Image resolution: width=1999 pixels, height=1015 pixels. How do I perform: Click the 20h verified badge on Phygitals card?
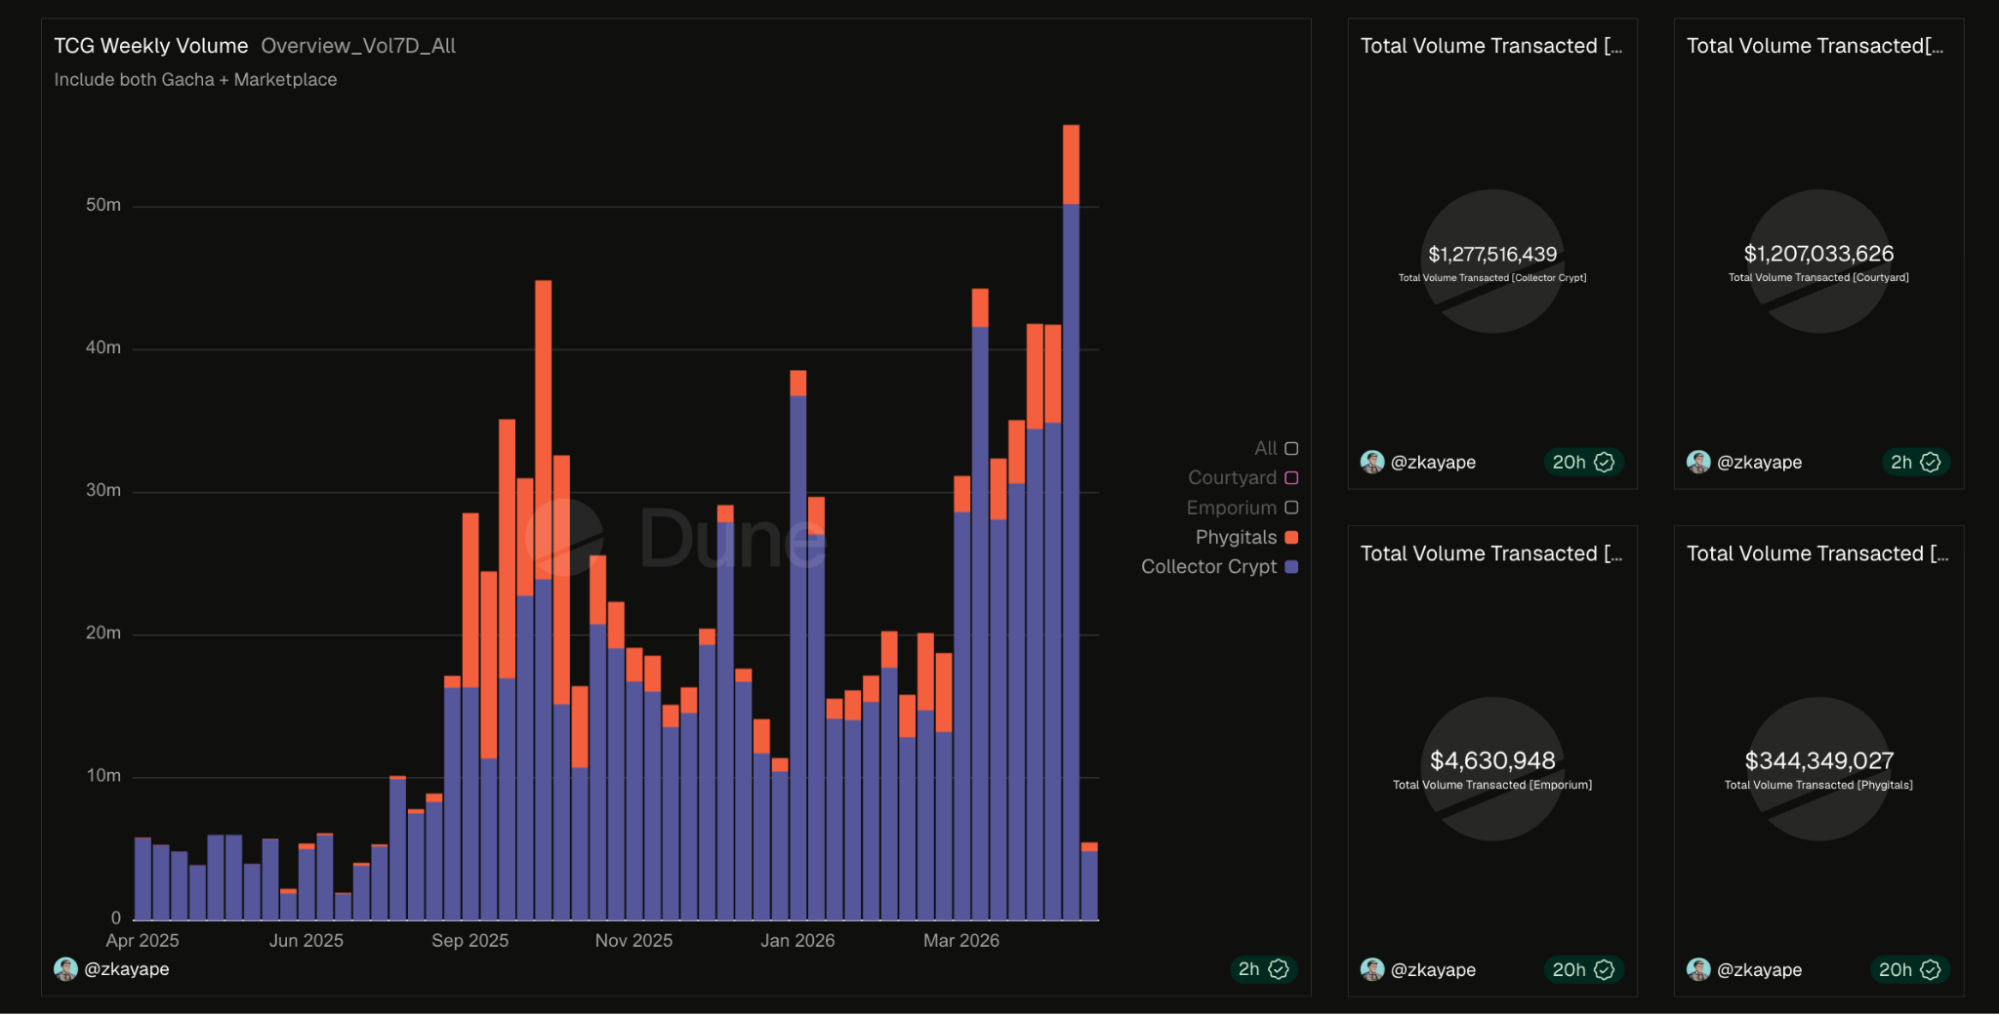pos(1909,969)
